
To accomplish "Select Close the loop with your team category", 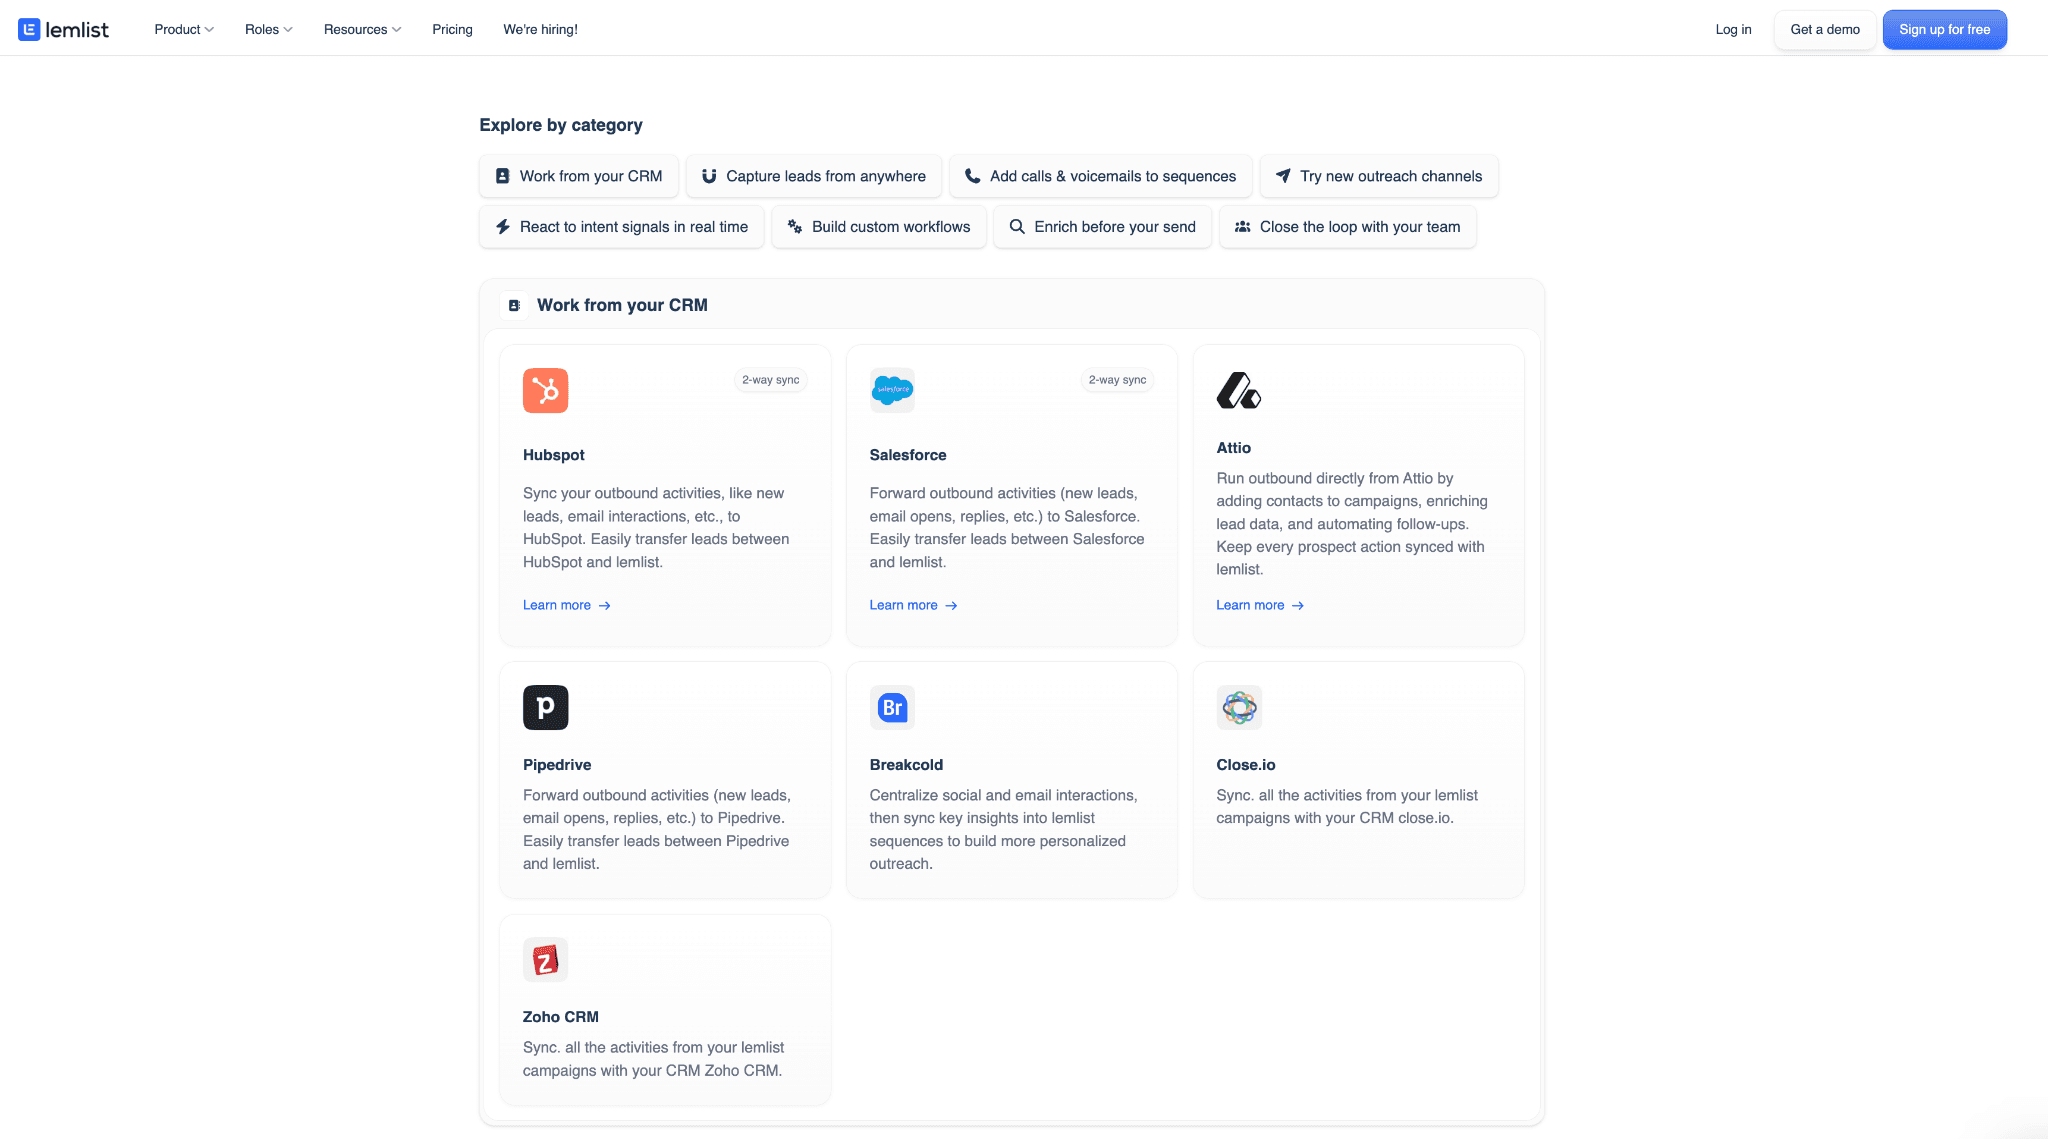I will pos(1348,227).
